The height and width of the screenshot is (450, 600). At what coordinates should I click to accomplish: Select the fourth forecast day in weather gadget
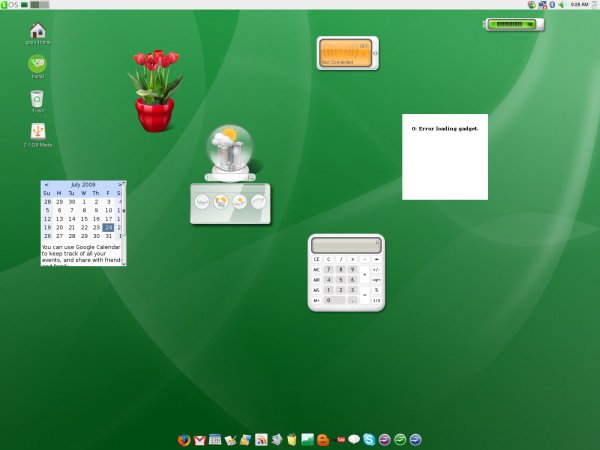(258, 202)
